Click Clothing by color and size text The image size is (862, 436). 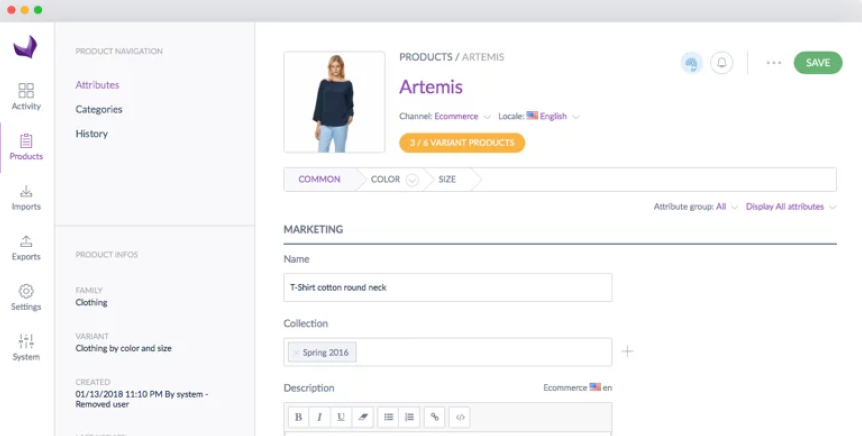click(123, 348)
